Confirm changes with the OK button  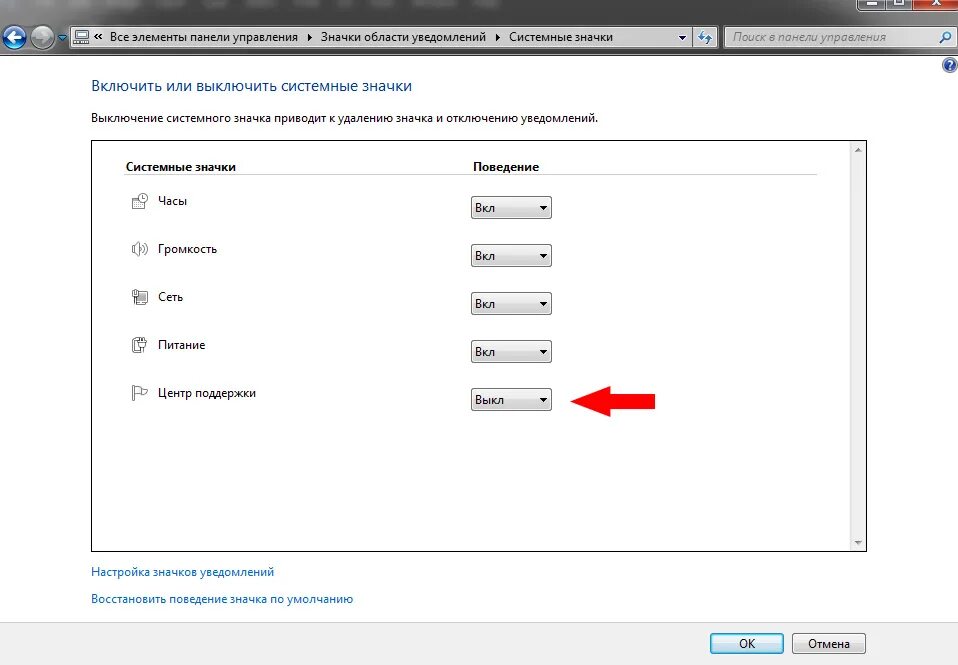point(747,644)
